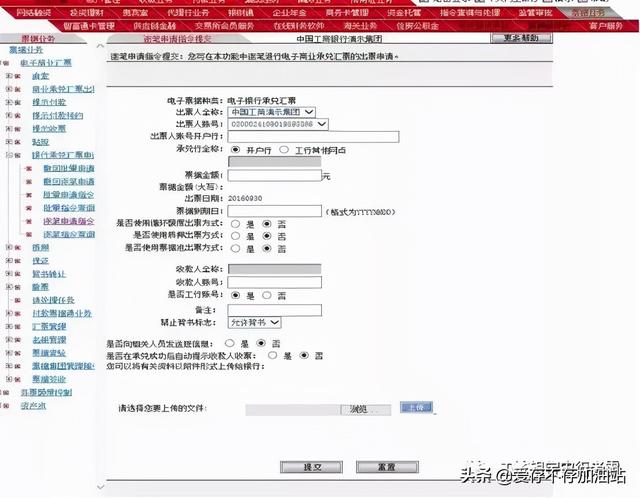Click the 重置 reset button
Image resolution: width=640 pixels, height=498 pixels.
tap(387, 467)
